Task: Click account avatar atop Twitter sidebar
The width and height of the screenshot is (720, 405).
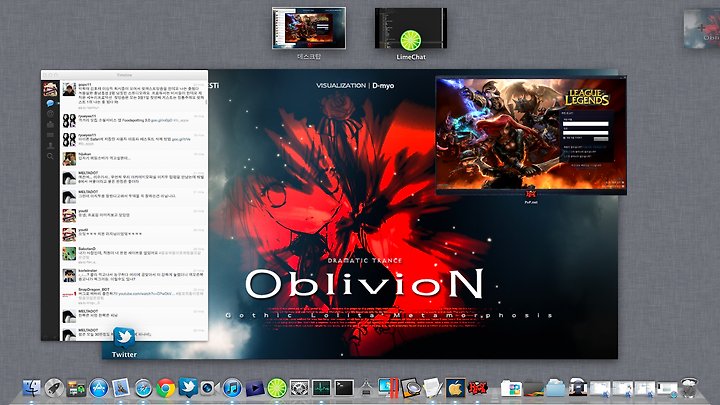Action: (50, 89)
